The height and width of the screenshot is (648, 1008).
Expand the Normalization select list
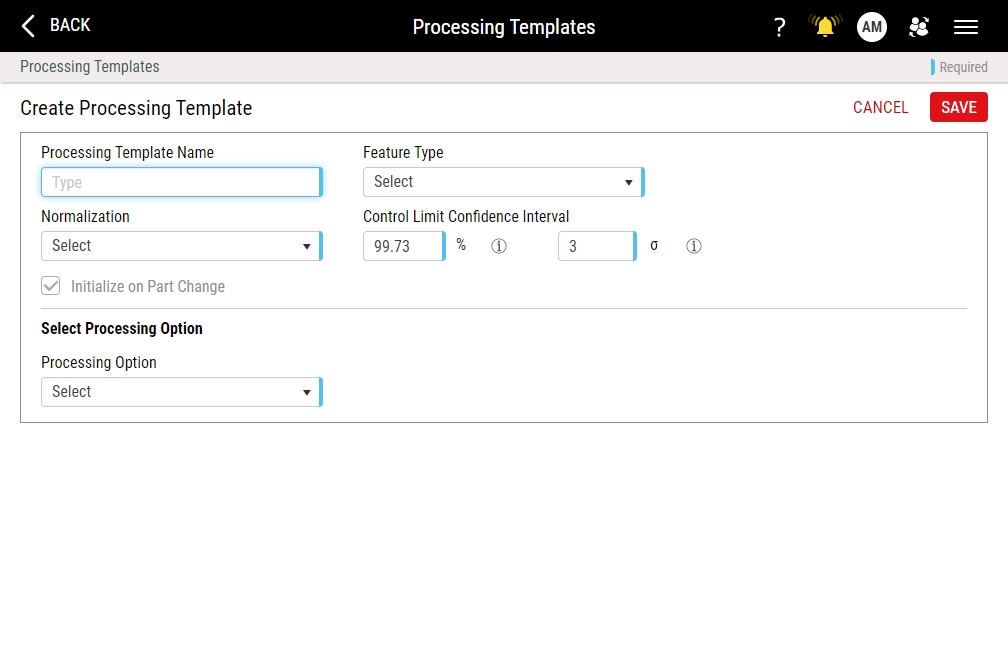tap(180, 246)
